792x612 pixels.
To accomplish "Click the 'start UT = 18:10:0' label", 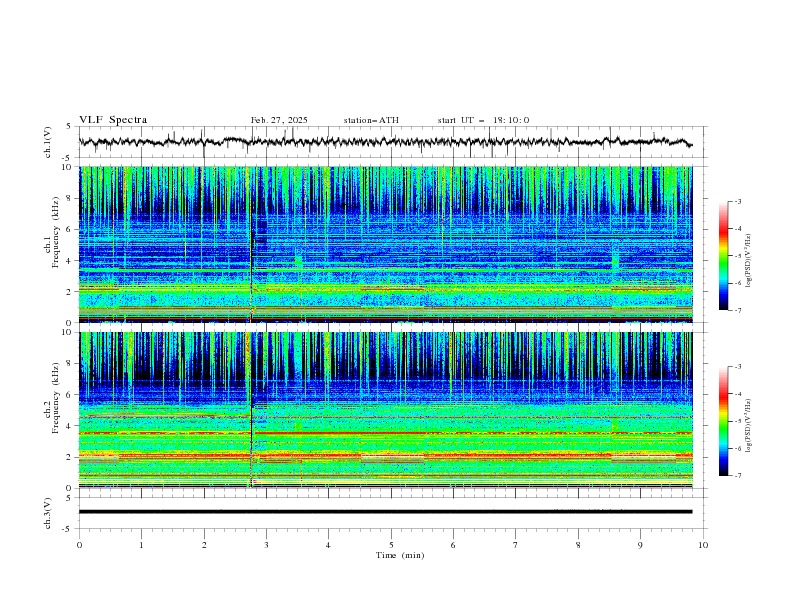I will point(483,120).
